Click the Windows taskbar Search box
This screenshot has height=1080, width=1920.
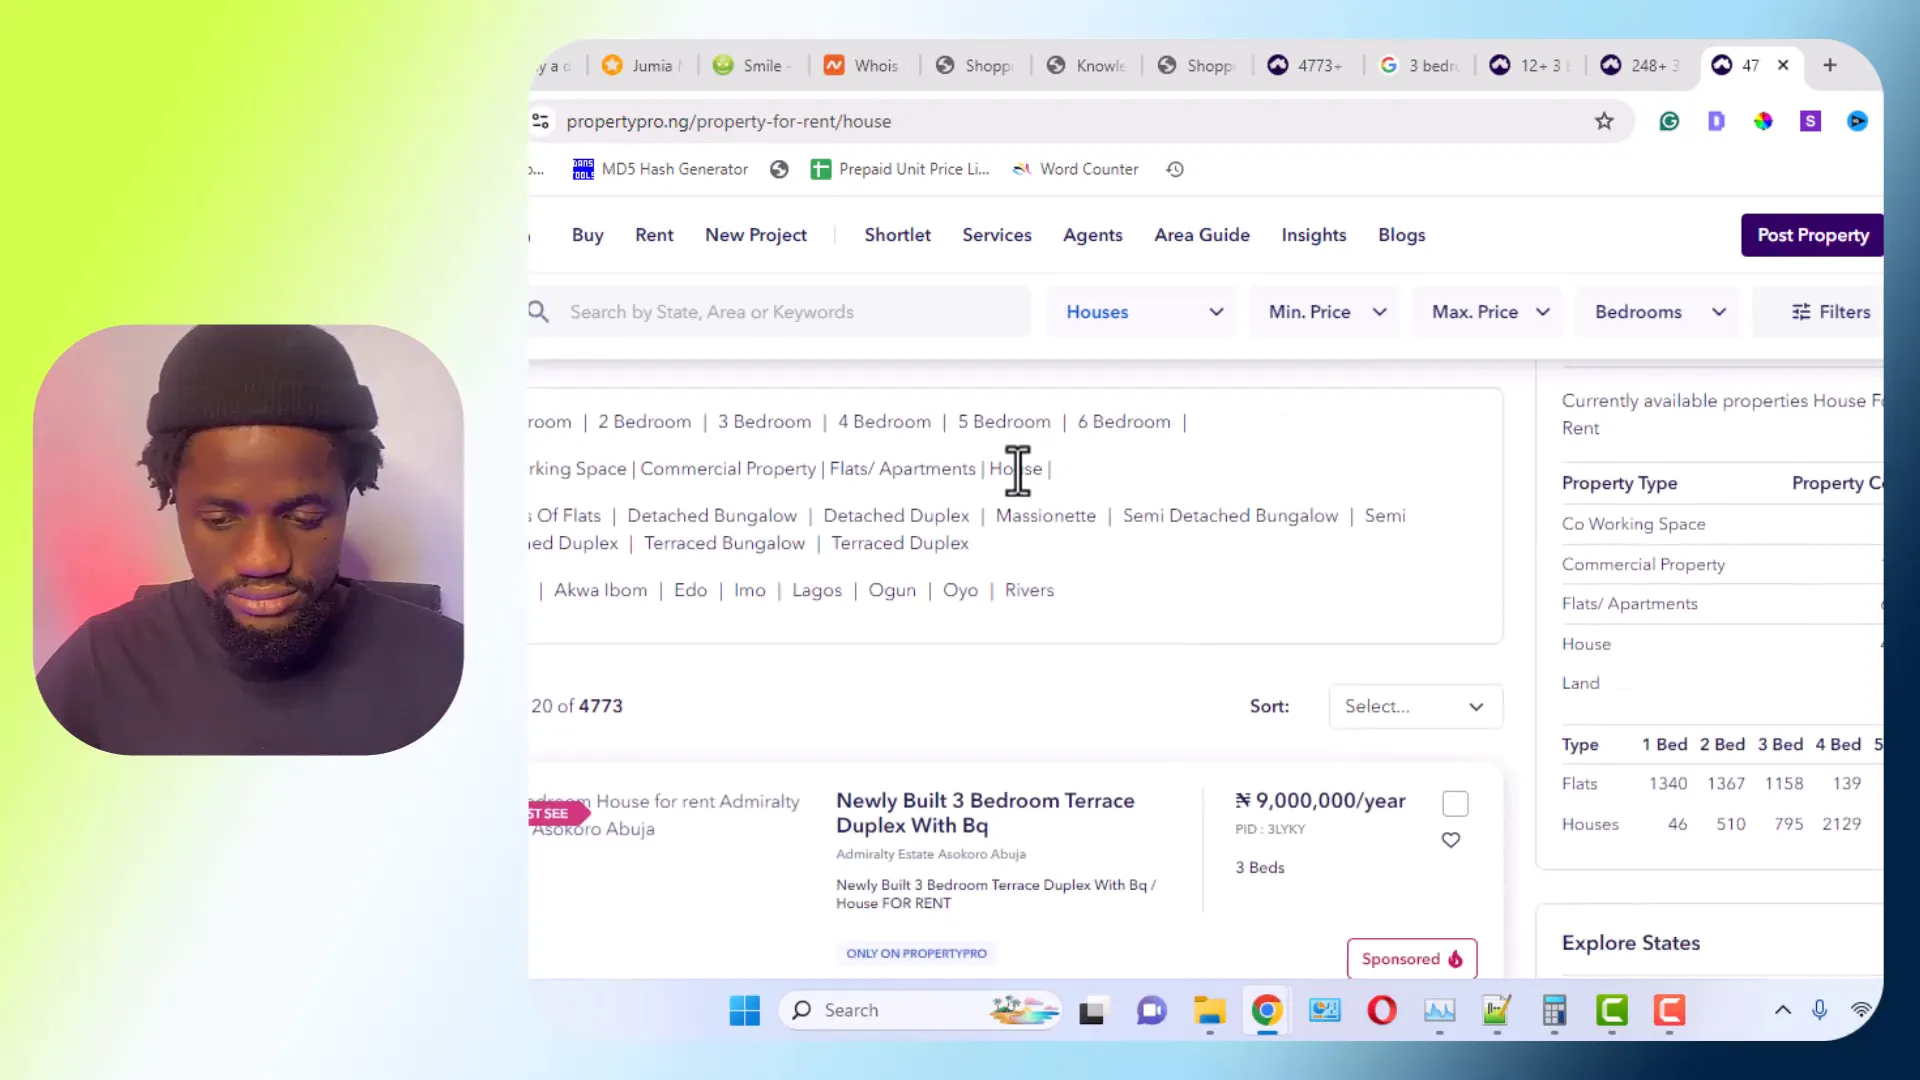[x=919, y=1011]
